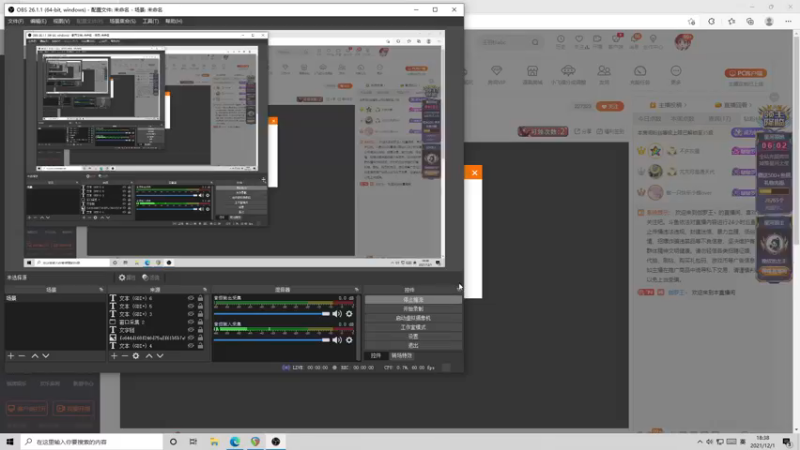Open the Windows Start menu
Screen dimensions: 800x450
(10, 442)
